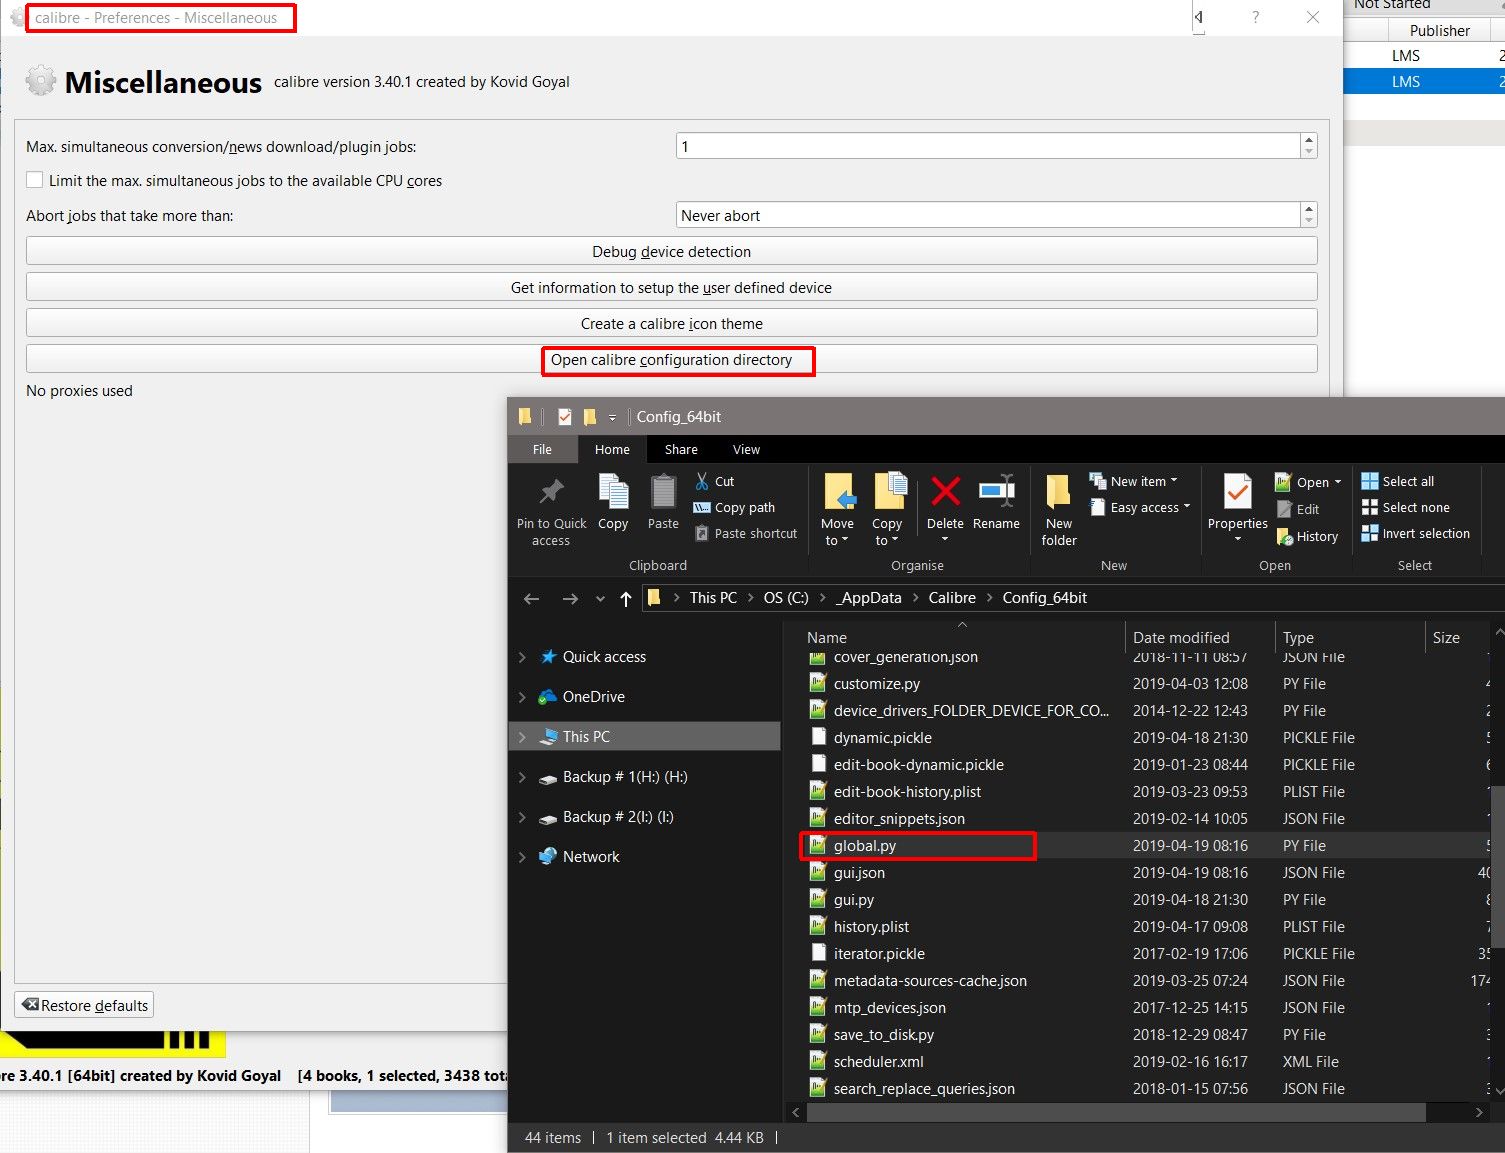Click Open calibre configuration directory button
This screenshot has width=1505, height=1153.
click(671, 359)
